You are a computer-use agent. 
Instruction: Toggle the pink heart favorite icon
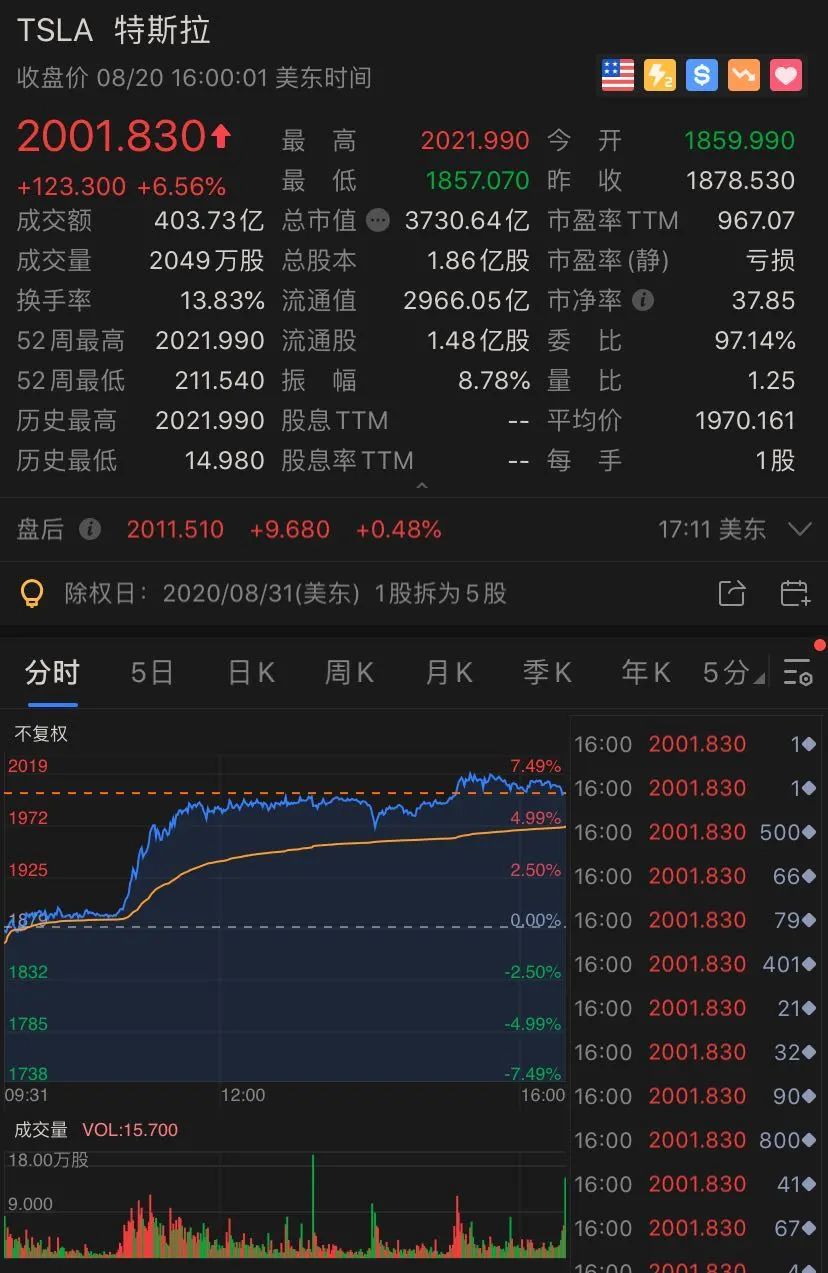786,76
